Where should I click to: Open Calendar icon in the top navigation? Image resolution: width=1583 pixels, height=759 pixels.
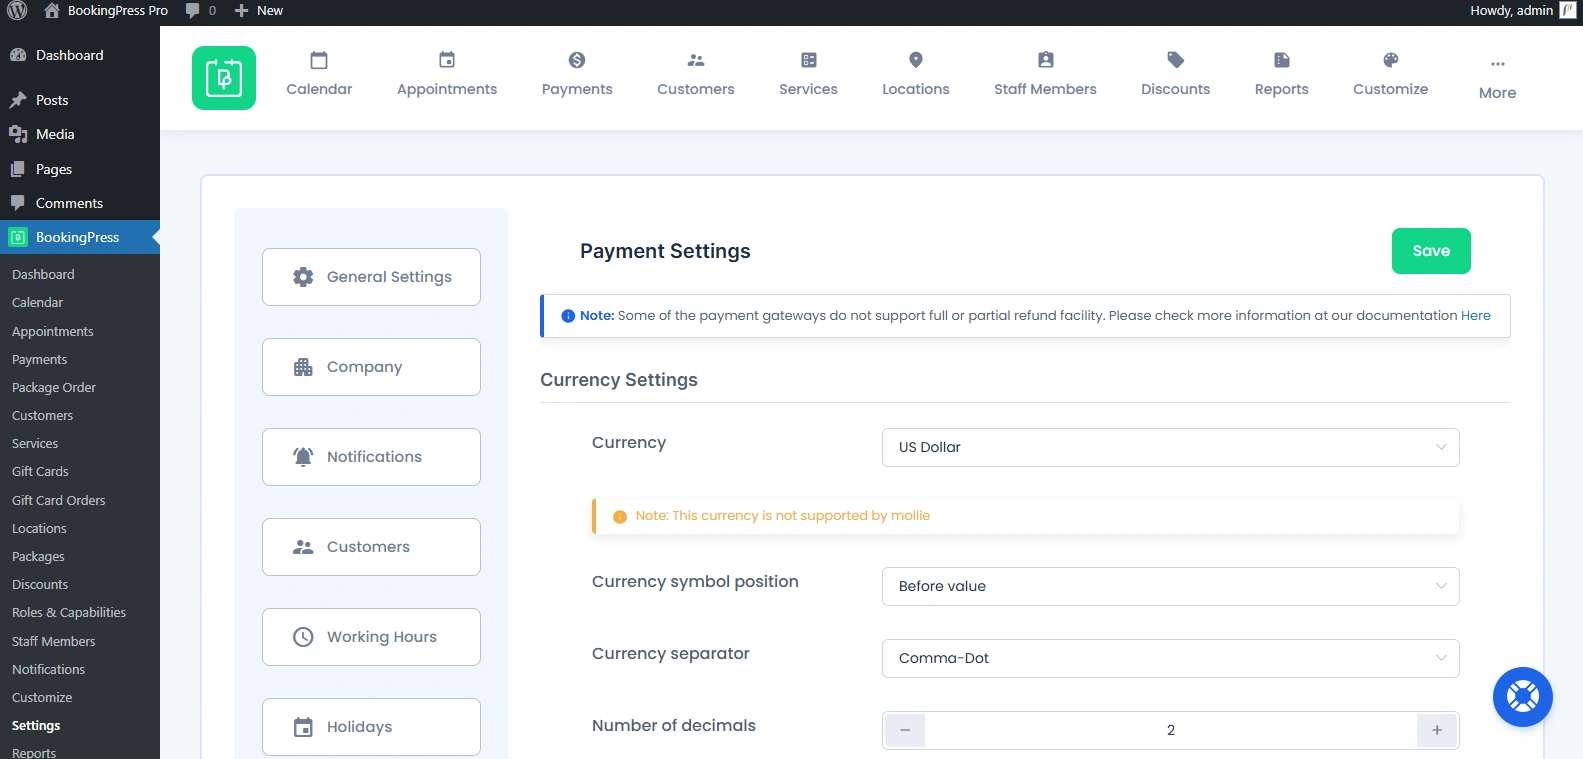[319, 60]
